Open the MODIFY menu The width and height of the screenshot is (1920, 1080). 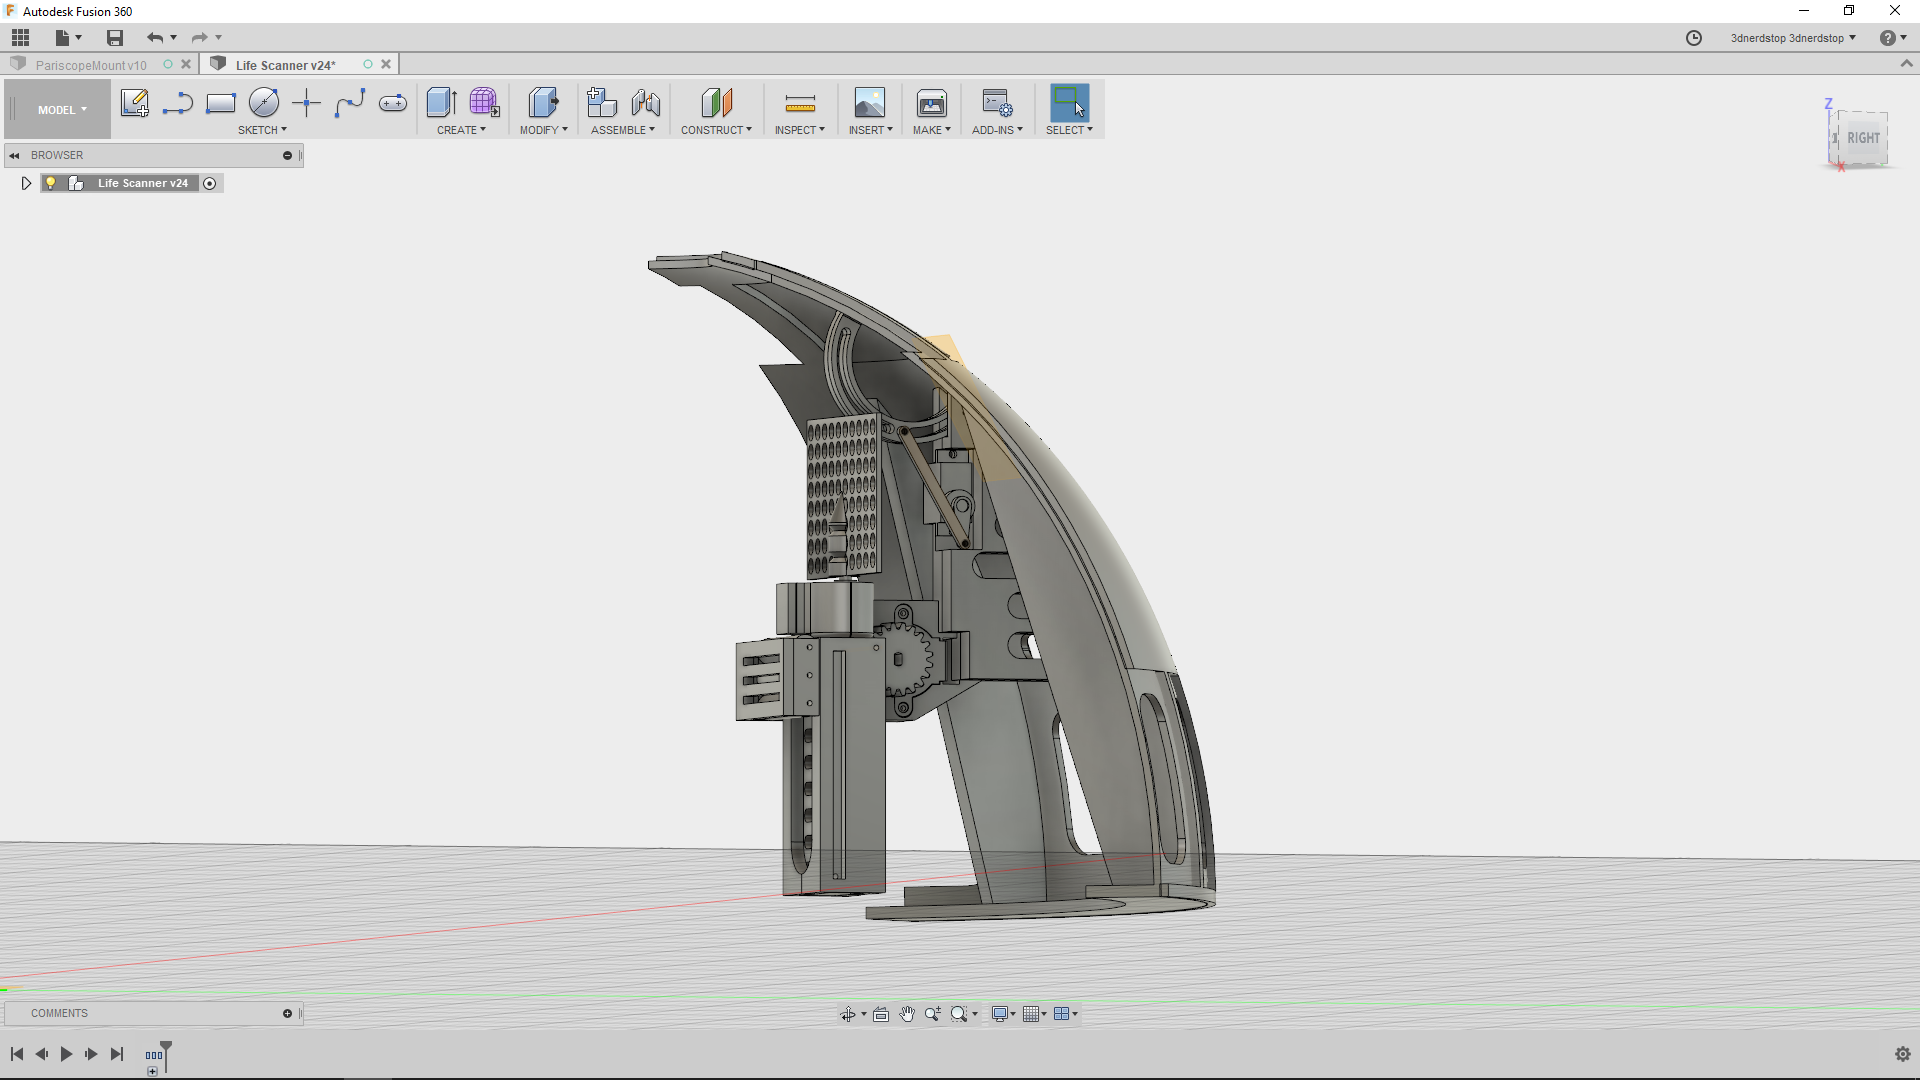[x=543, y=130]
